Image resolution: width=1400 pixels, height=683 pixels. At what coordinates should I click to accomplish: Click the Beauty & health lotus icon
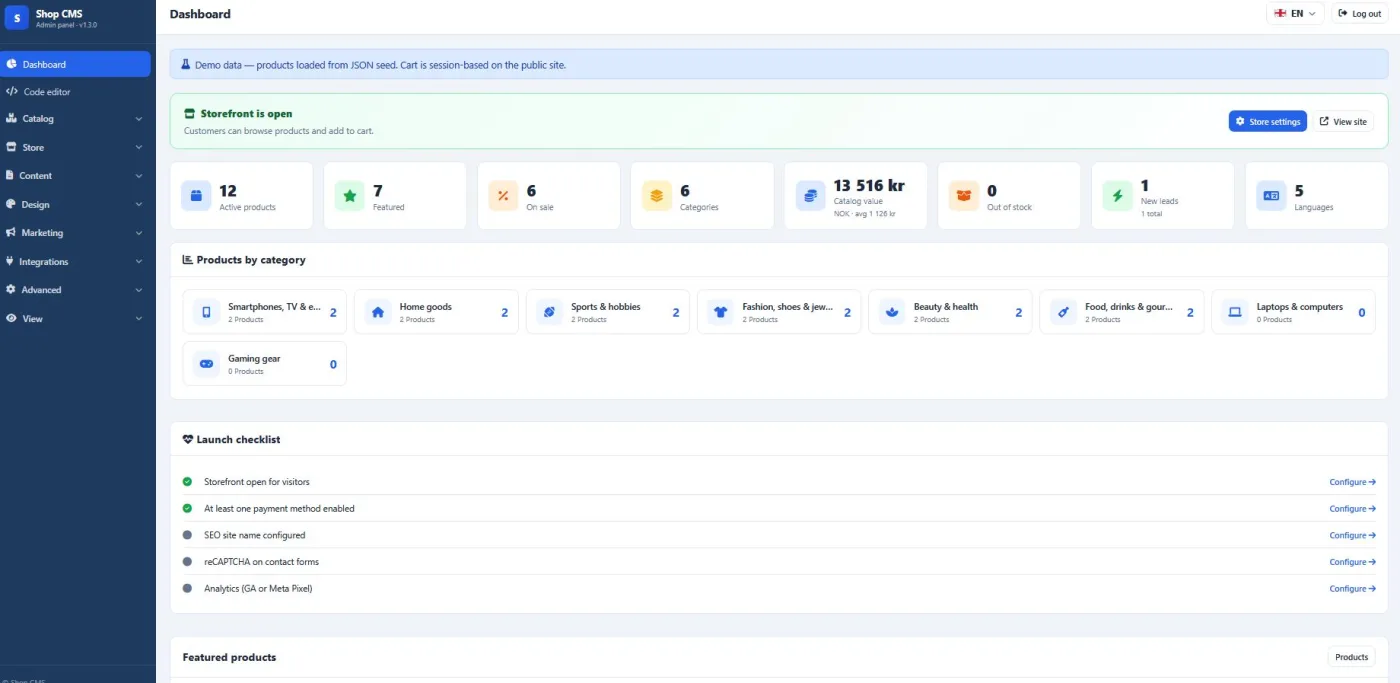pos(892,312)
